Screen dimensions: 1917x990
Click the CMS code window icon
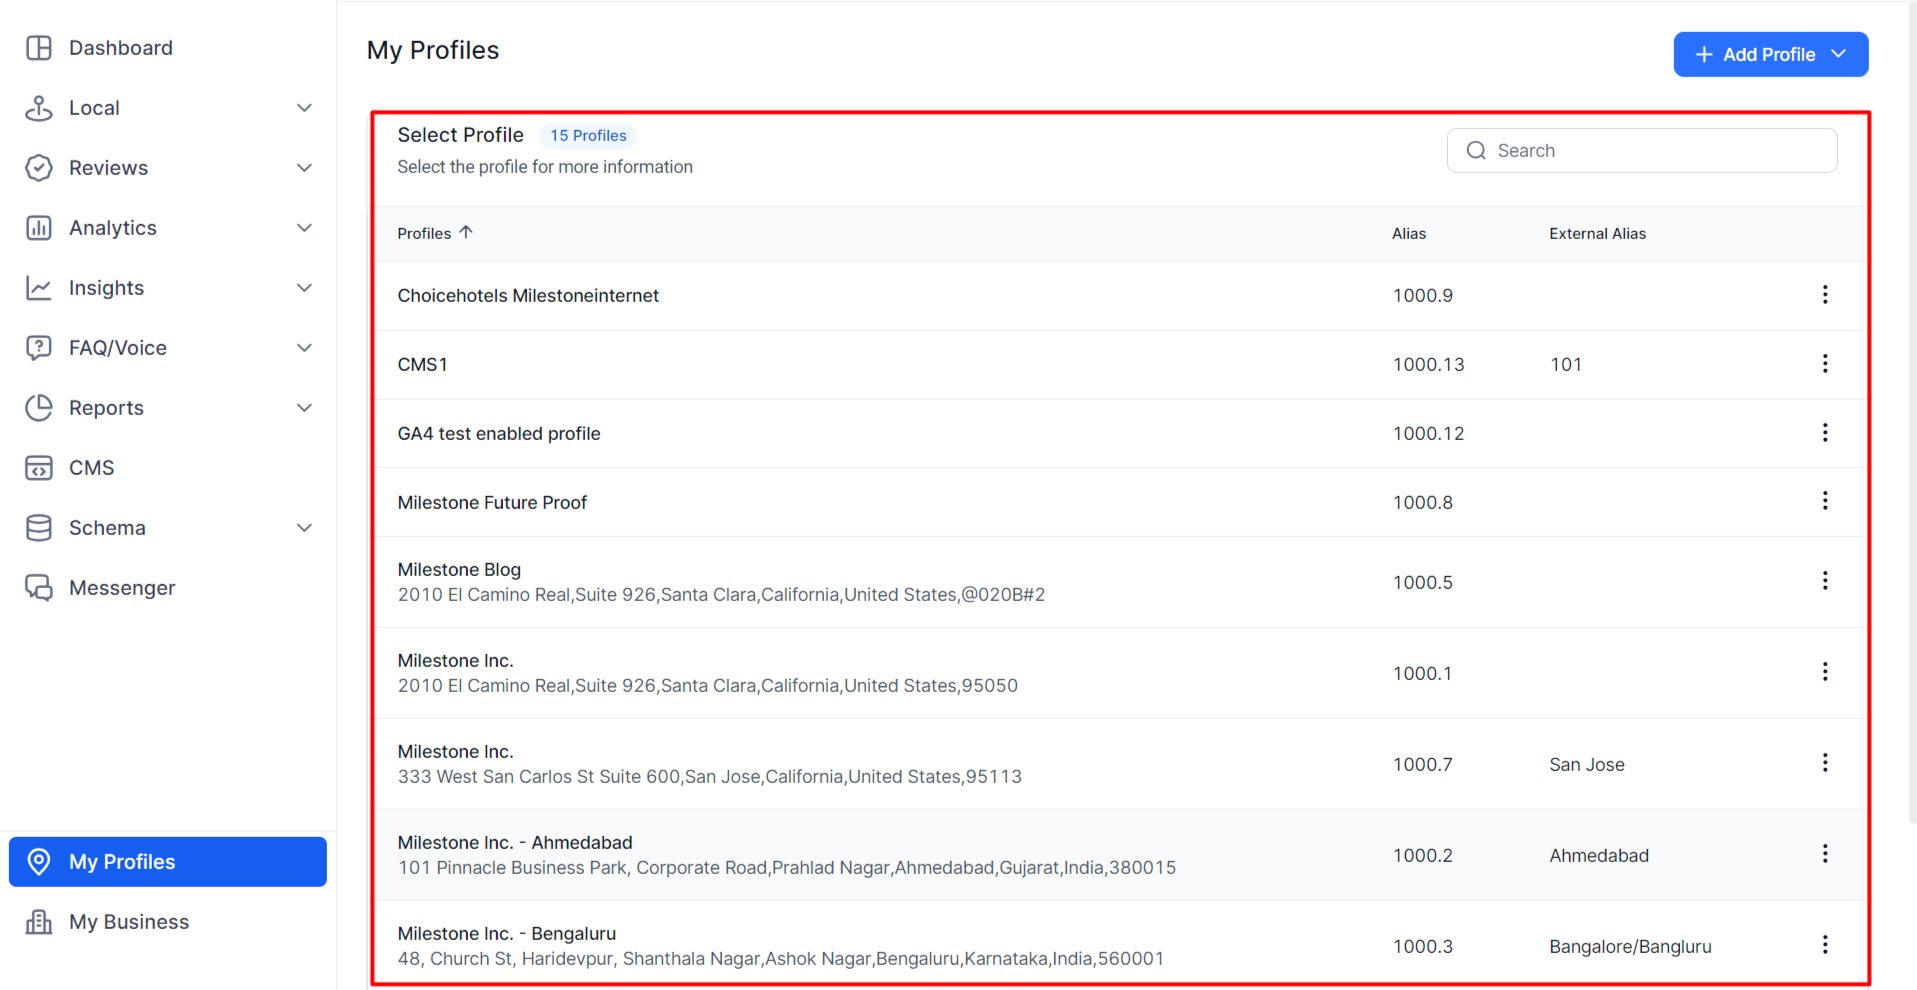39,468
